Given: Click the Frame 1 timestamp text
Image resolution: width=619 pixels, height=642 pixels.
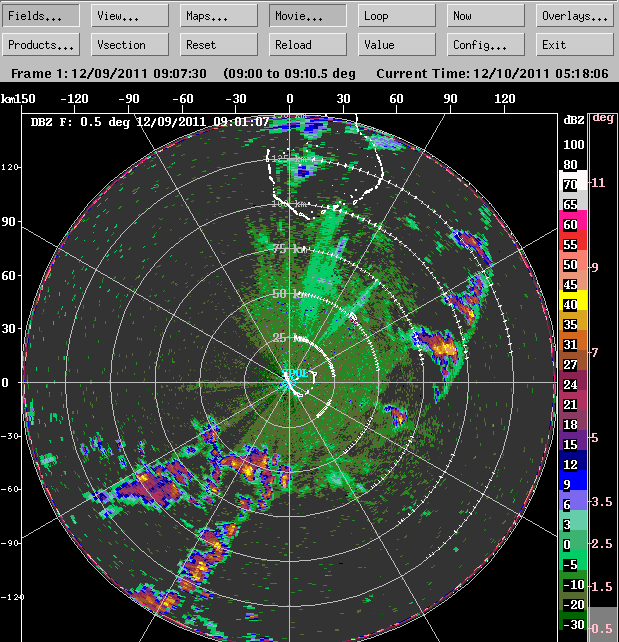Looking at the screenshot, I should click(x=108, y=73).
